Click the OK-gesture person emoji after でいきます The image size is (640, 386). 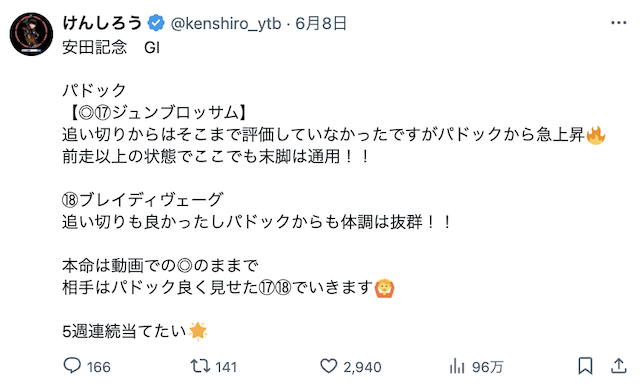click(x=384, y=288)
